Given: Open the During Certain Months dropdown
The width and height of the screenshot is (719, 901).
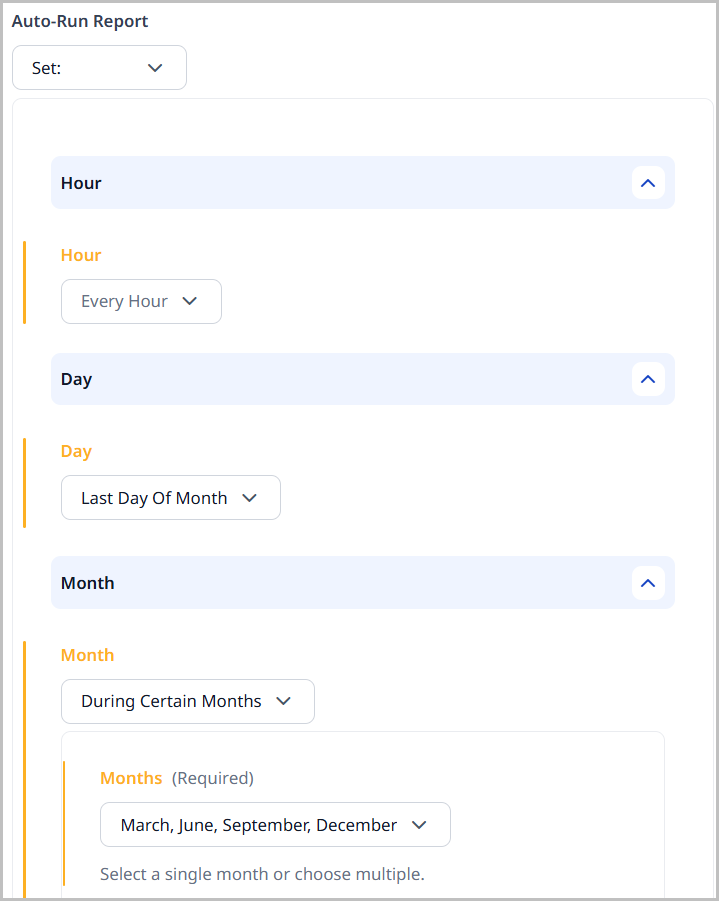Looking at the screenshot, I should pos(188,701).
